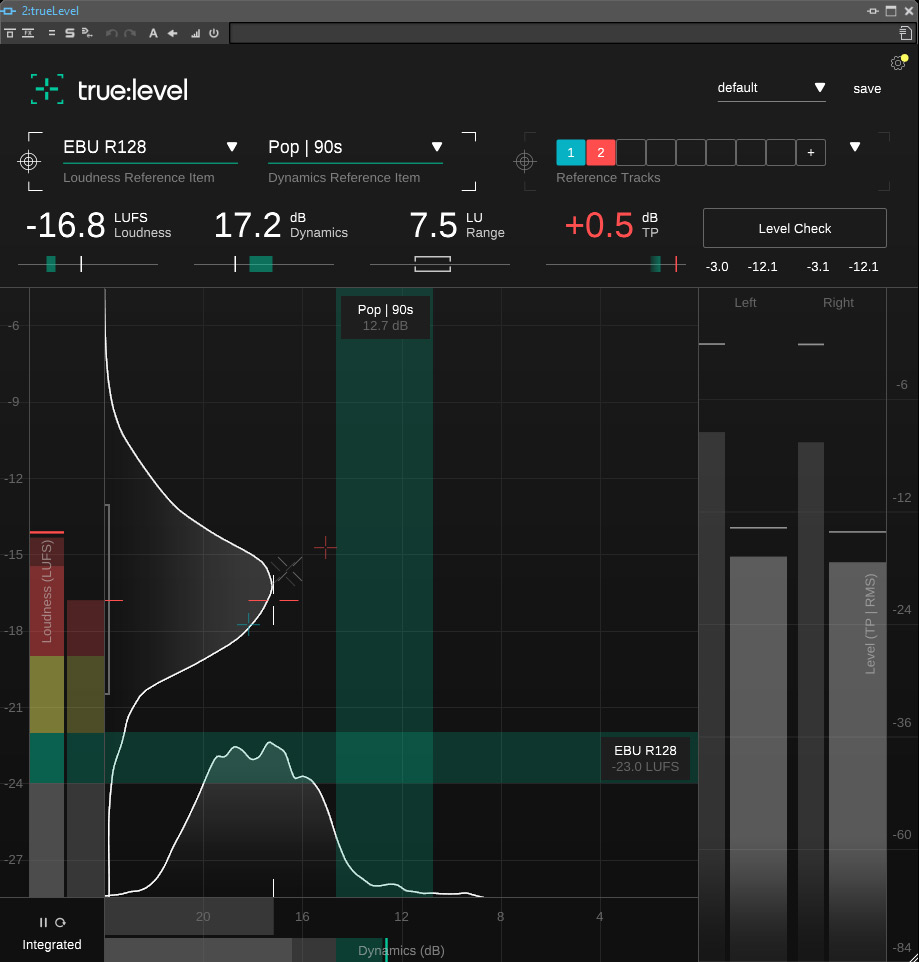Open the default preset dropdown
This screenshot has height=962, width=919.
771,88
